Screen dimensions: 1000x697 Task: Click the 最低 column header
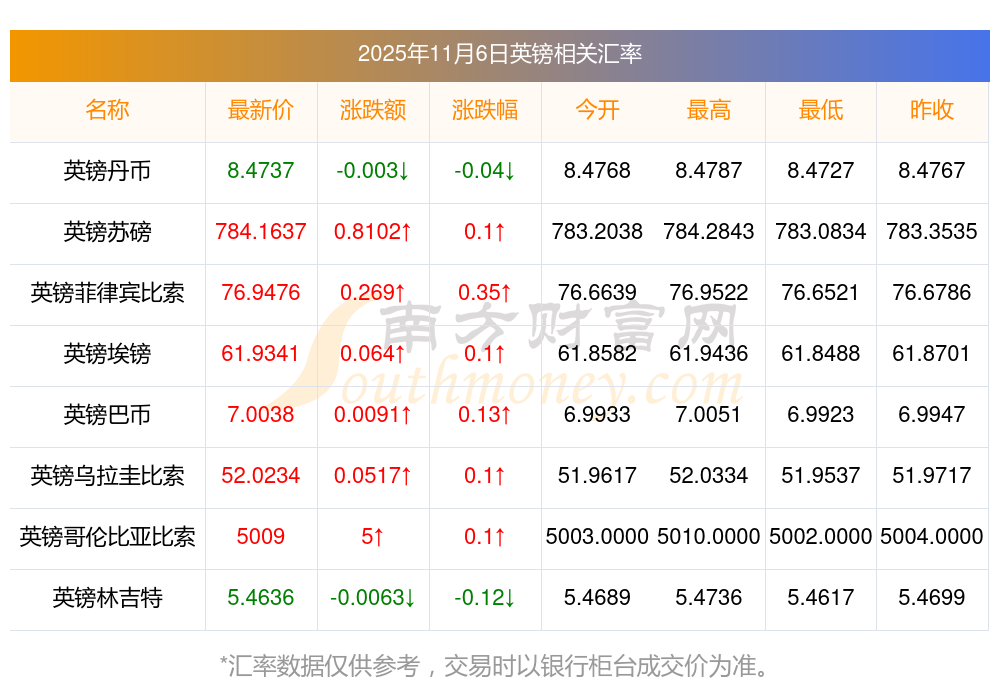(x=820, y=110)
